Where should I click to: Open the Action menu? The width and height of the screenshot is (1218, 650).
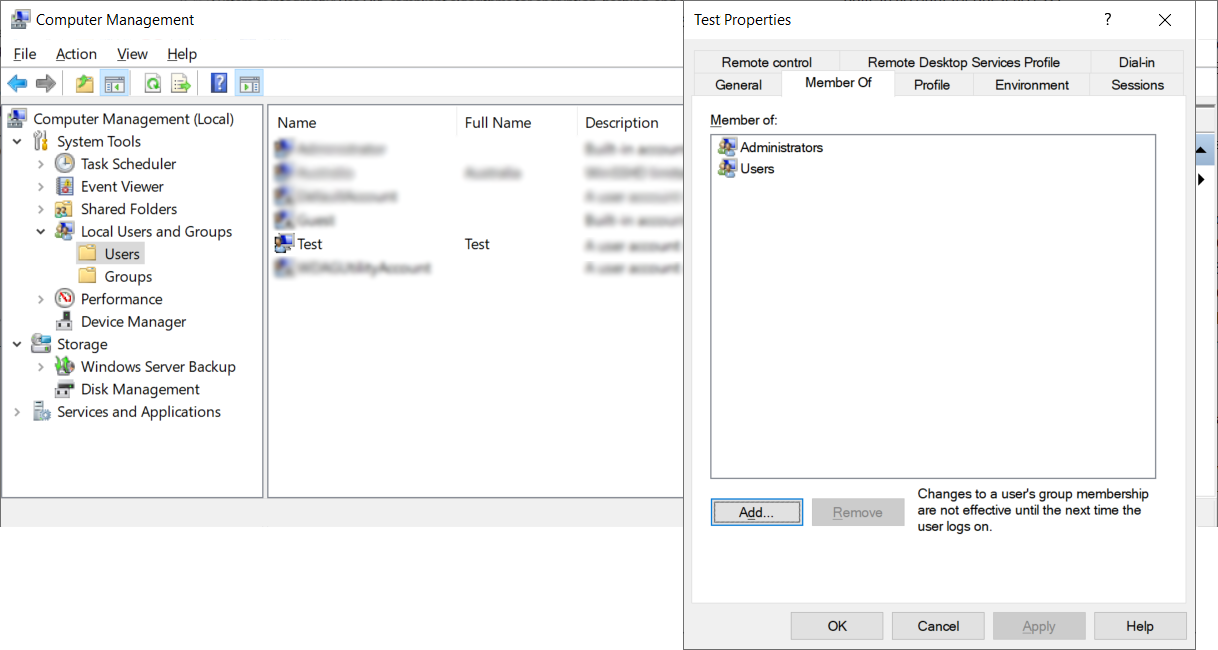[76, 54]
